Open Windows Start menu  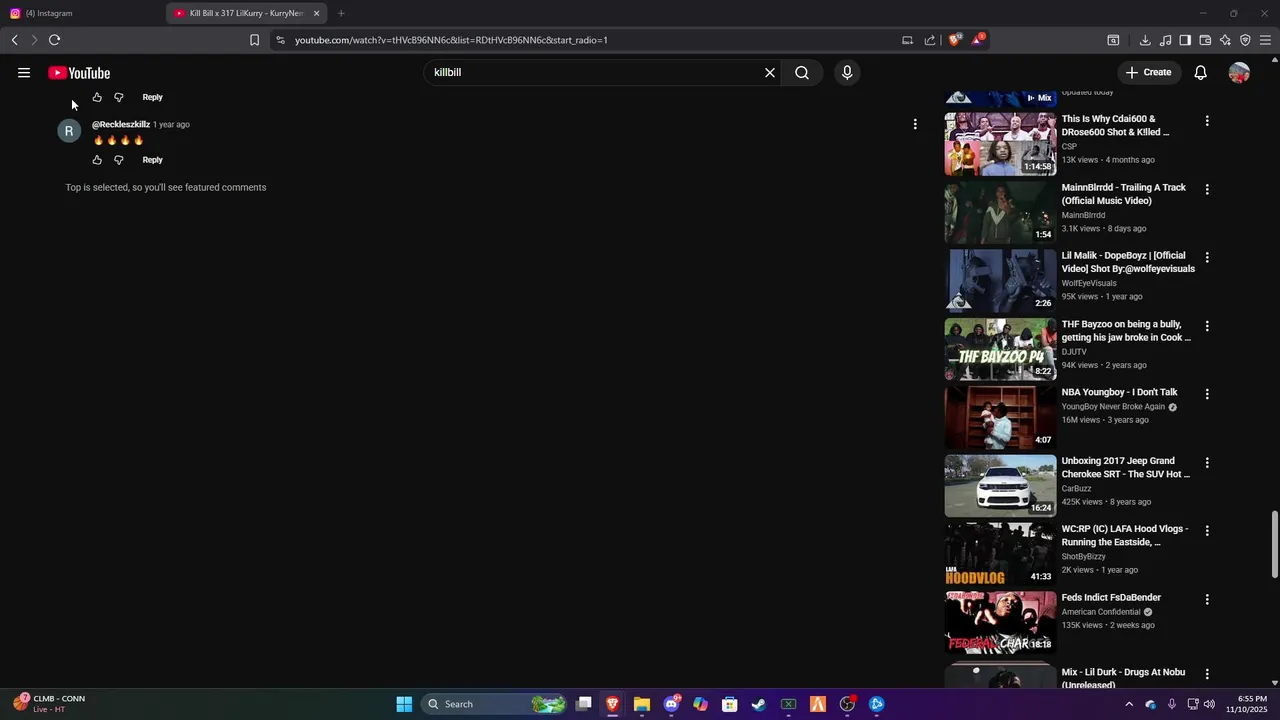[404, 704]
